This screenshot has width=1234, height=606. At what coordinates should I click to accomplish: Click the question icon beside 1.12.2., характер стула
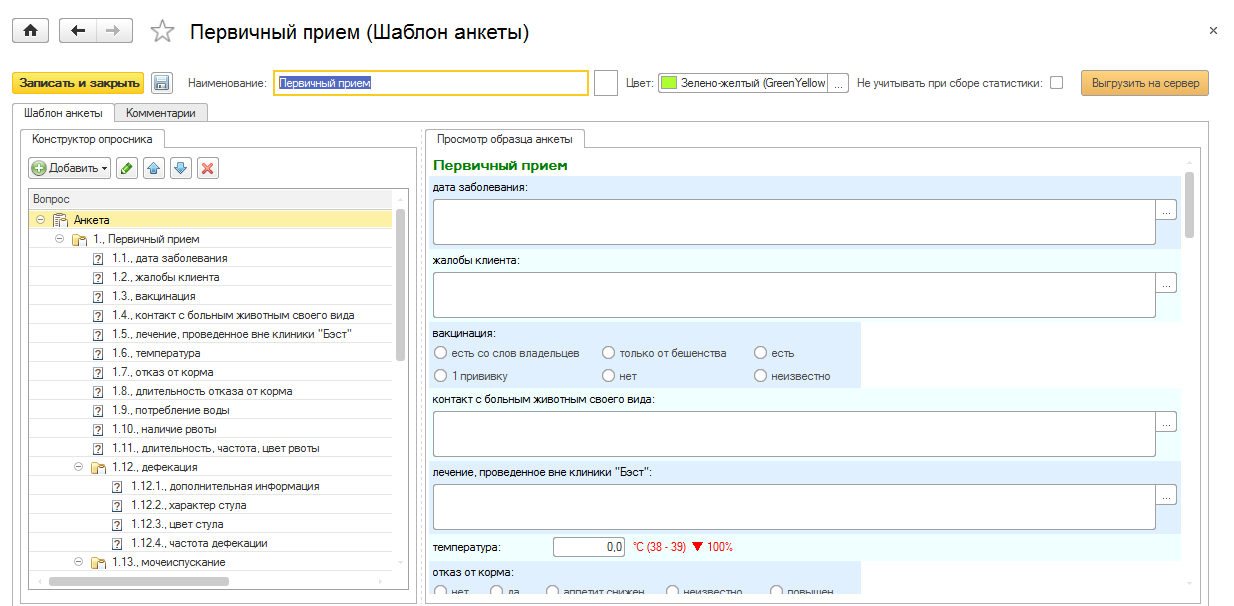(x=117, y=505)
